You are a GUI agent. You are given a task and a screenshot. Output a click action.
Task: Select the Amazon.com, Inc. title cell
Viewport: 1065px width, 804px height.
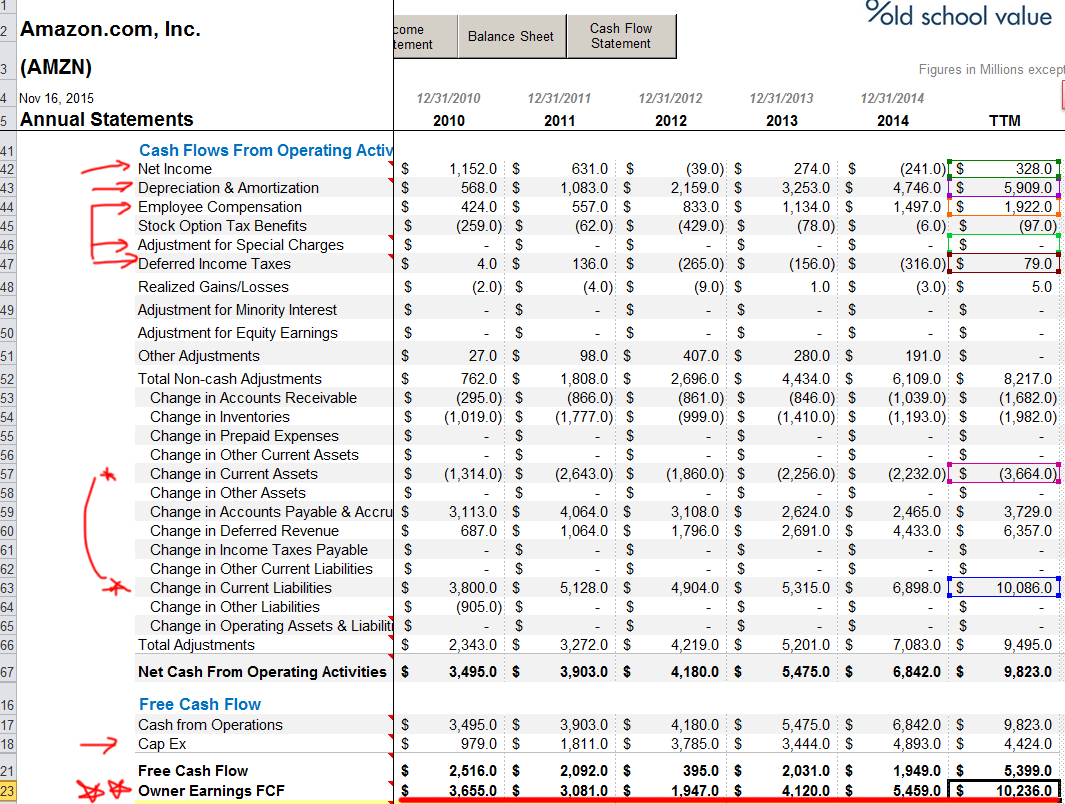[x=111, y=30]
